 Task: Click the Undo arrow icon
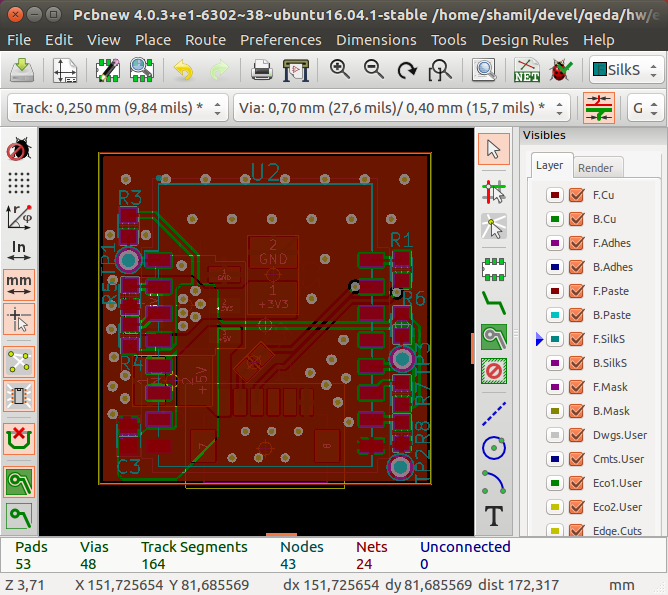point(184,70)
